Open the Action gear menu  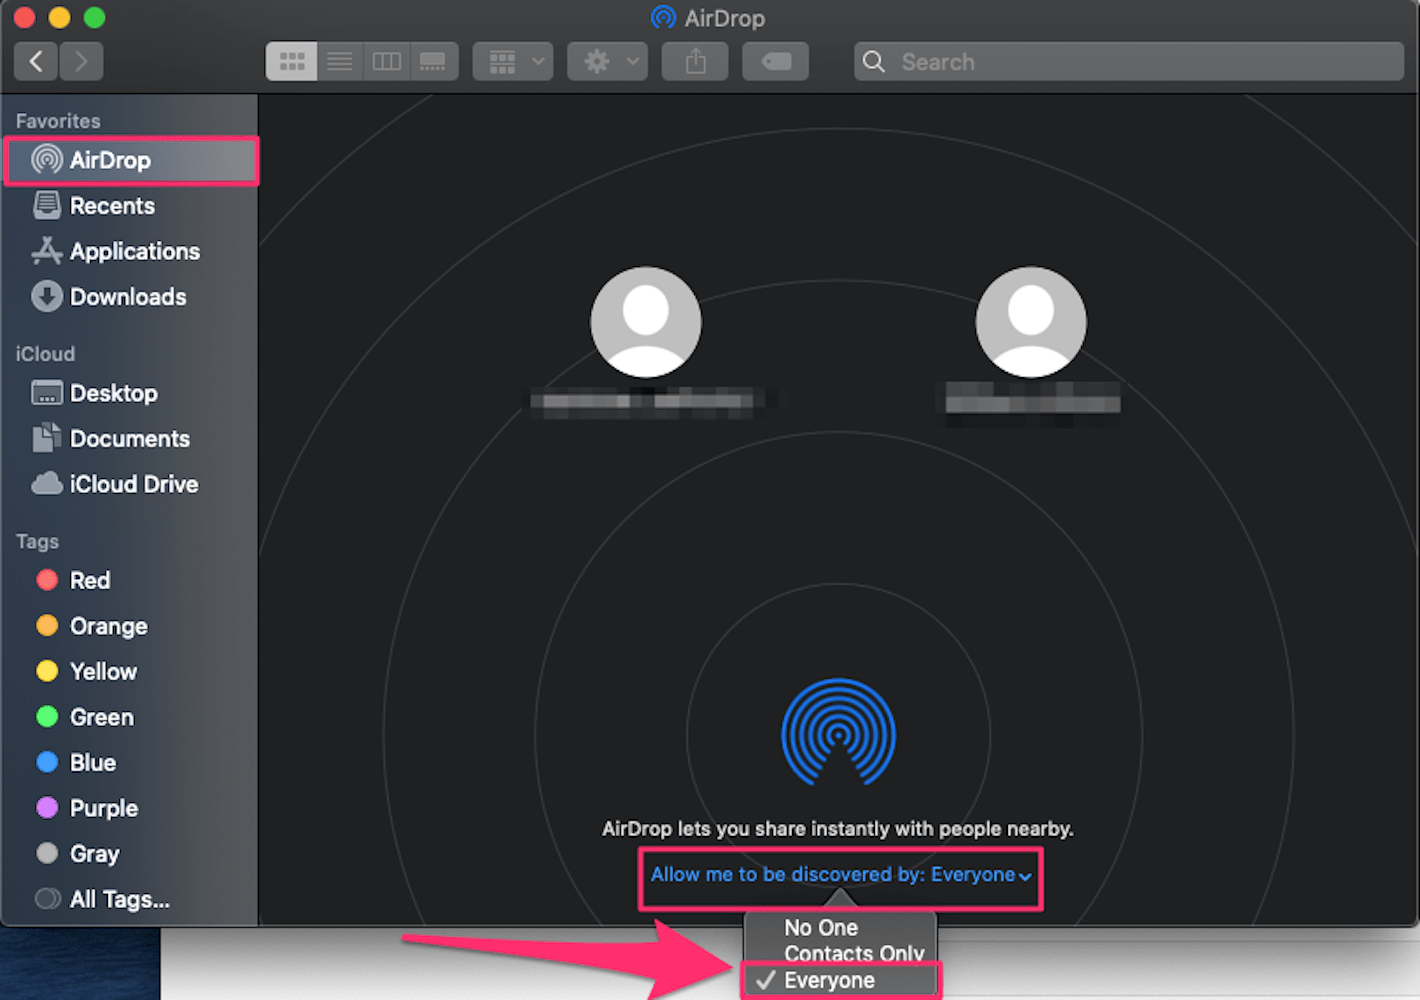tap(607, 61)
